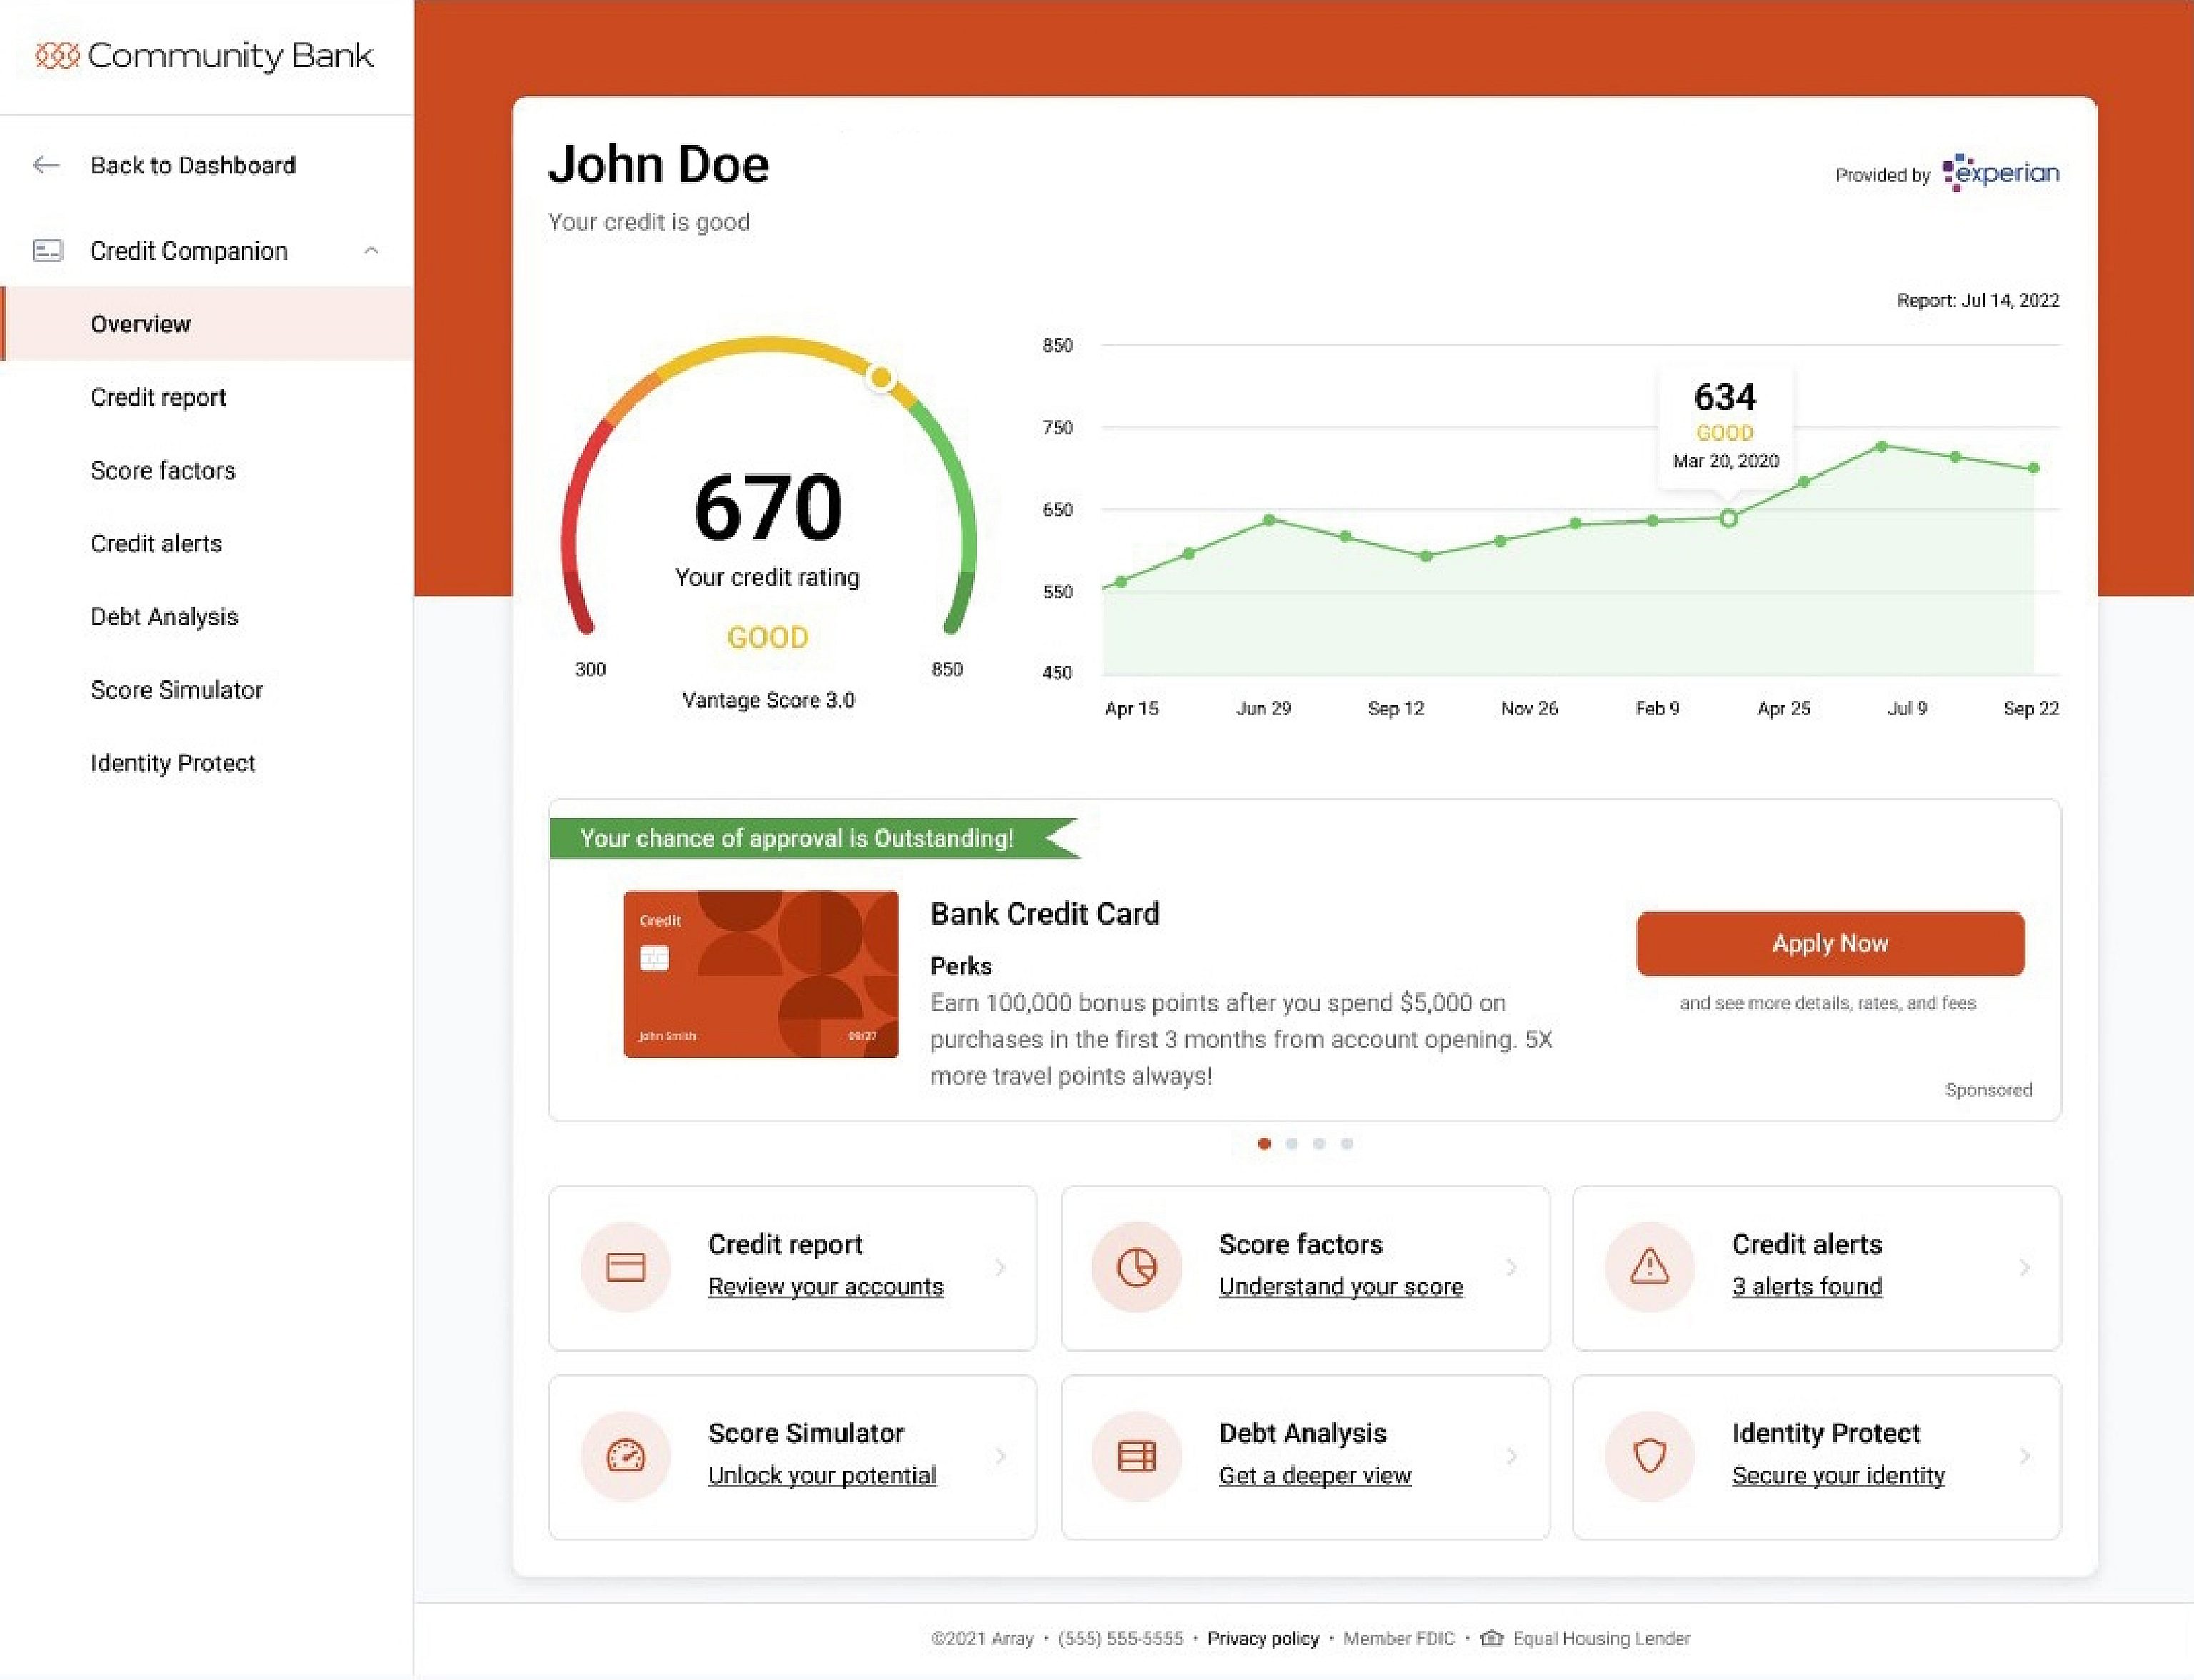This screenshot has height=1680, width=2194.
Task: Click the Credit alerts sidebar icon
Action: [x=155, y=543]
